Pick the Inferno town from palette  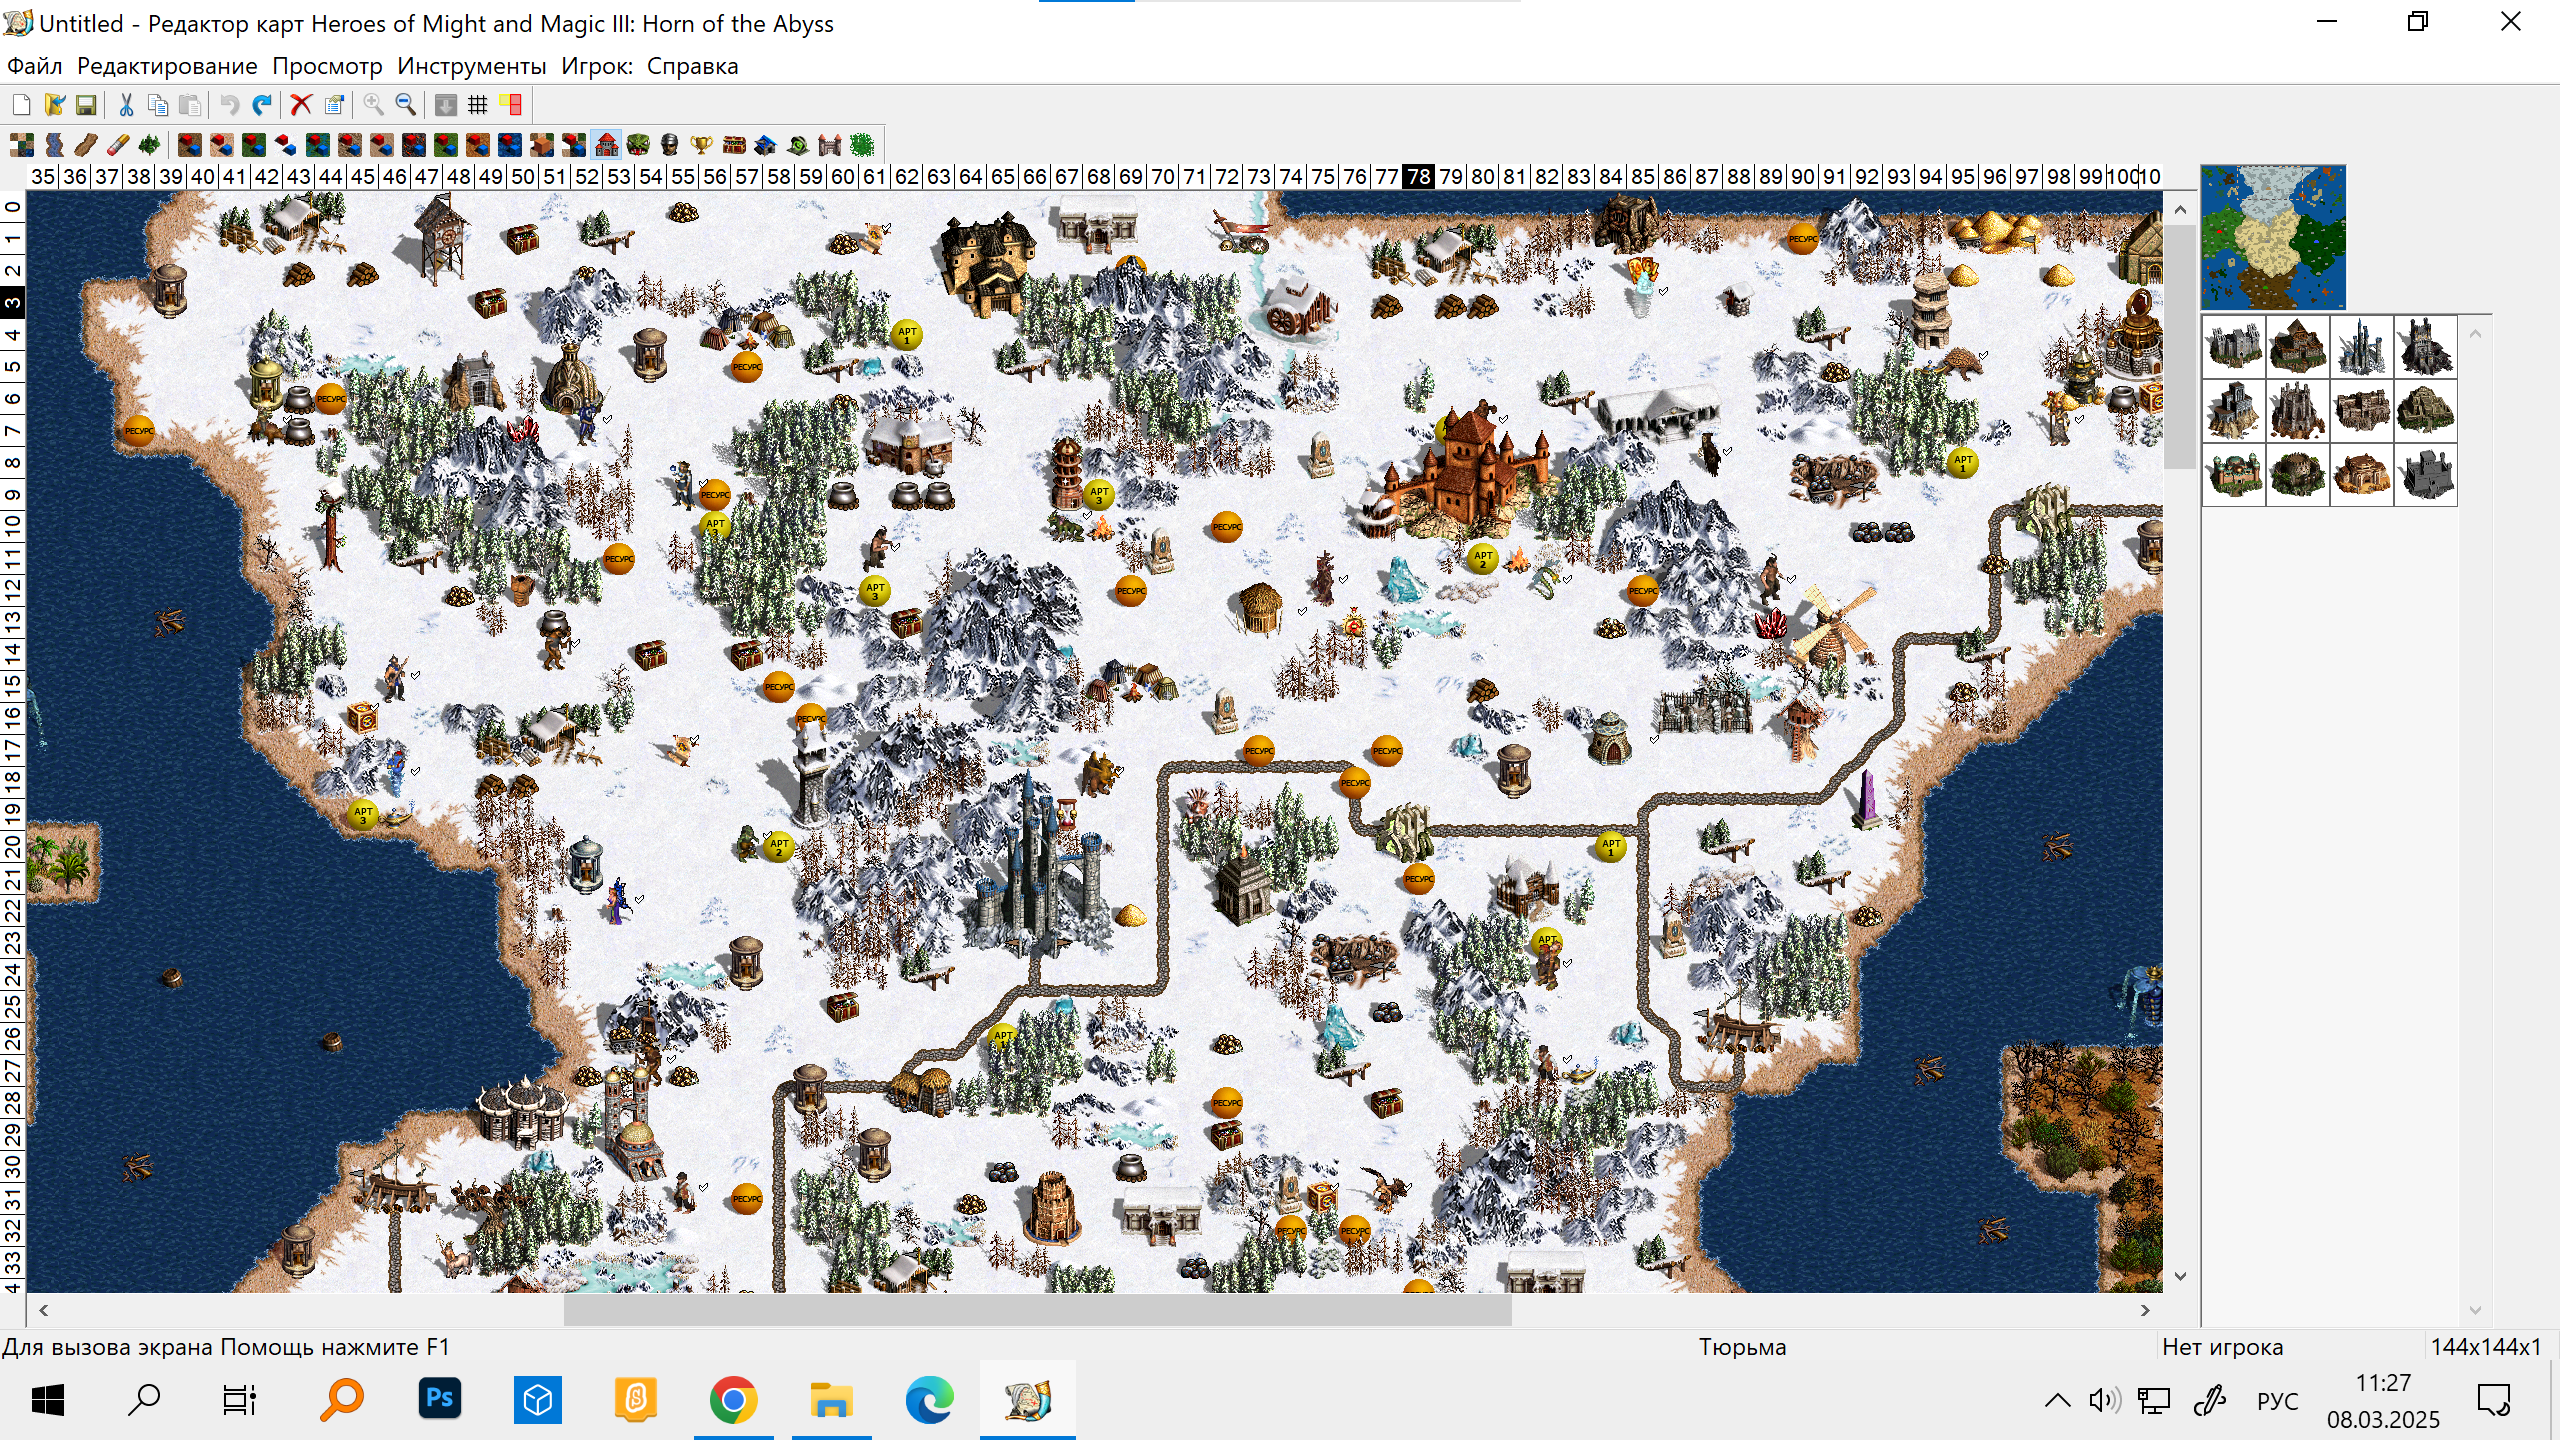[x=2426, y=346]
